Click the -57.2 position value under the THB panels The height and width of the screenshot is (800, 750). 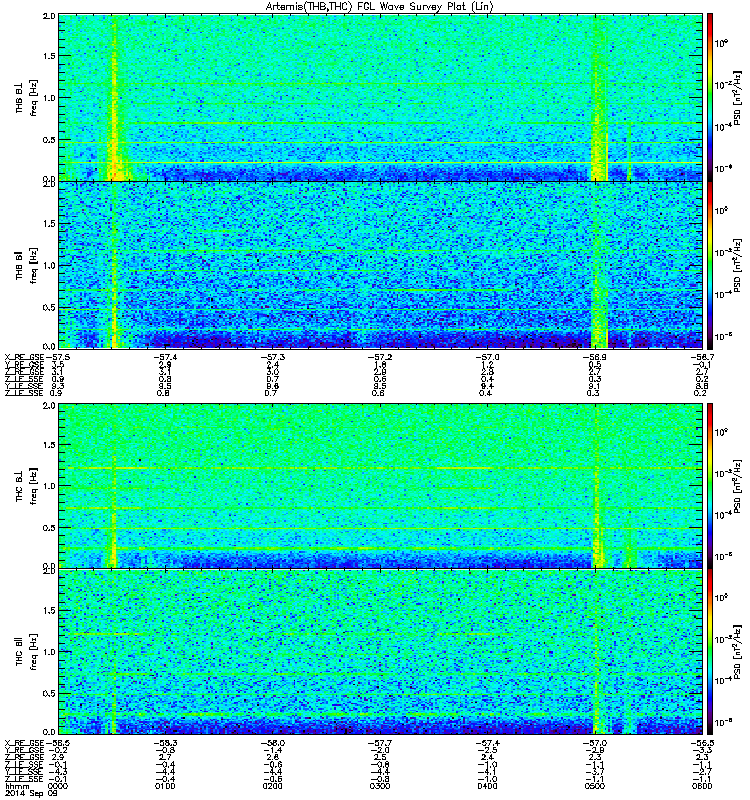point(380,357)
